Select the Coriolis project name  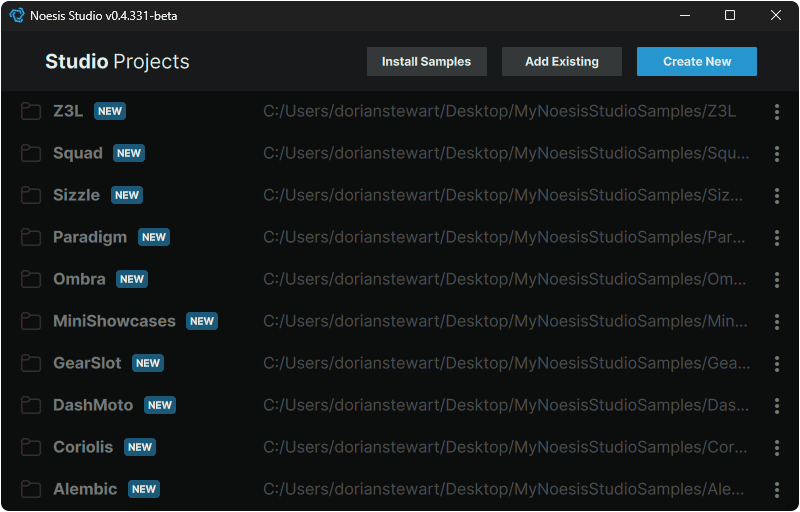tap(83, 447)
